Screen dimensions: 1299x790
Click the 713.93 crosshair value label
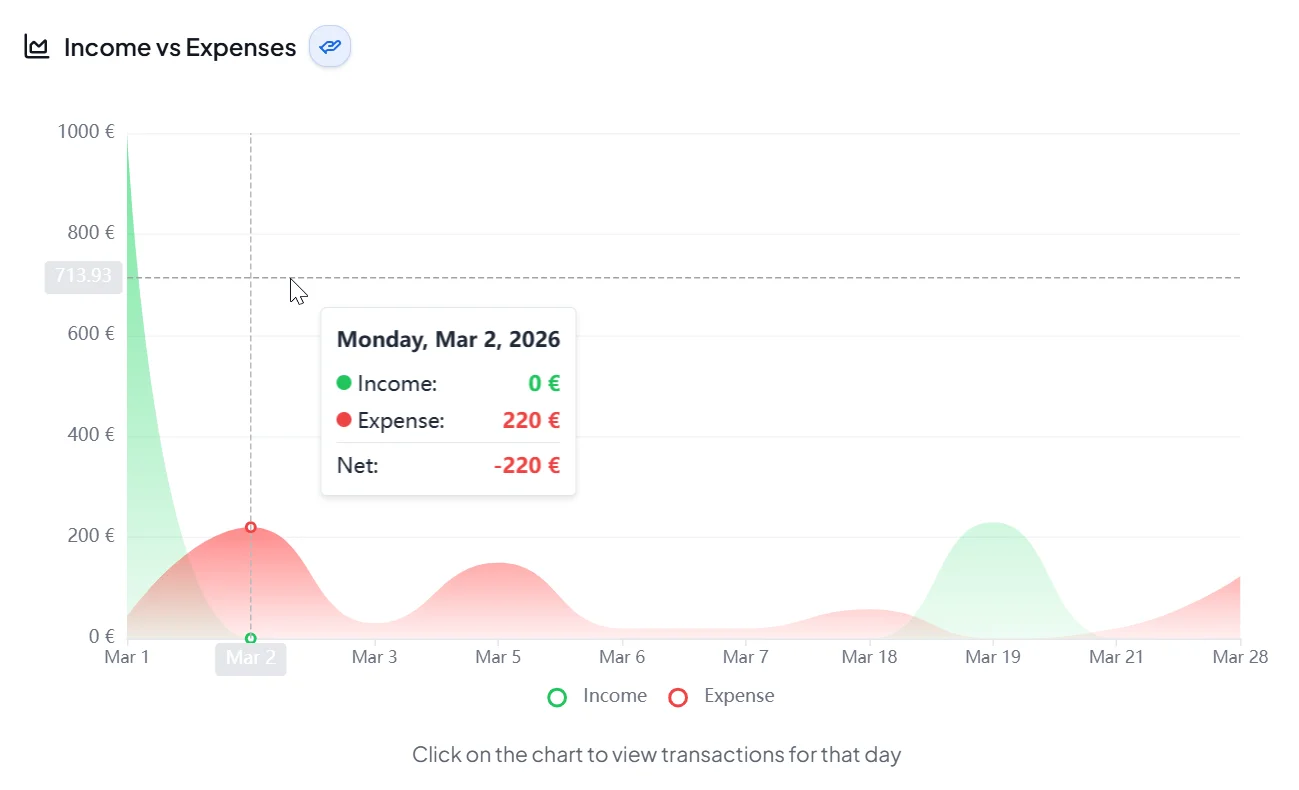tap(83, 276)
